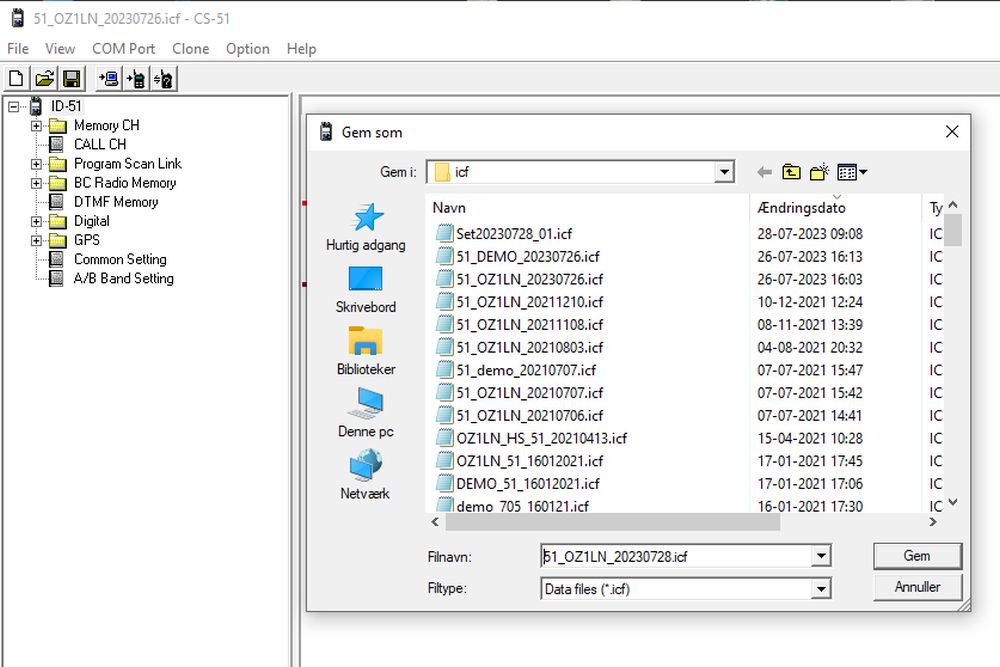Open Biblioteker in the places bar
This screenshot has height=667, width=1000.
365,351
